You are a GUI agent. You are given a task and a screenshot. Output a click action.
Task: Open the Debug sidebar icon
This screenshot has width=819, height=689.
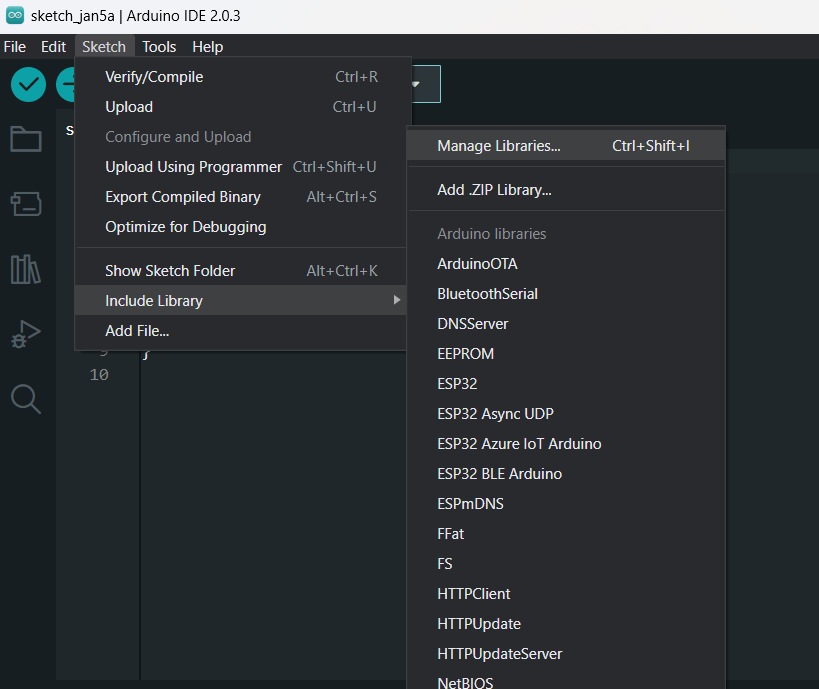(x=26, y=334)
